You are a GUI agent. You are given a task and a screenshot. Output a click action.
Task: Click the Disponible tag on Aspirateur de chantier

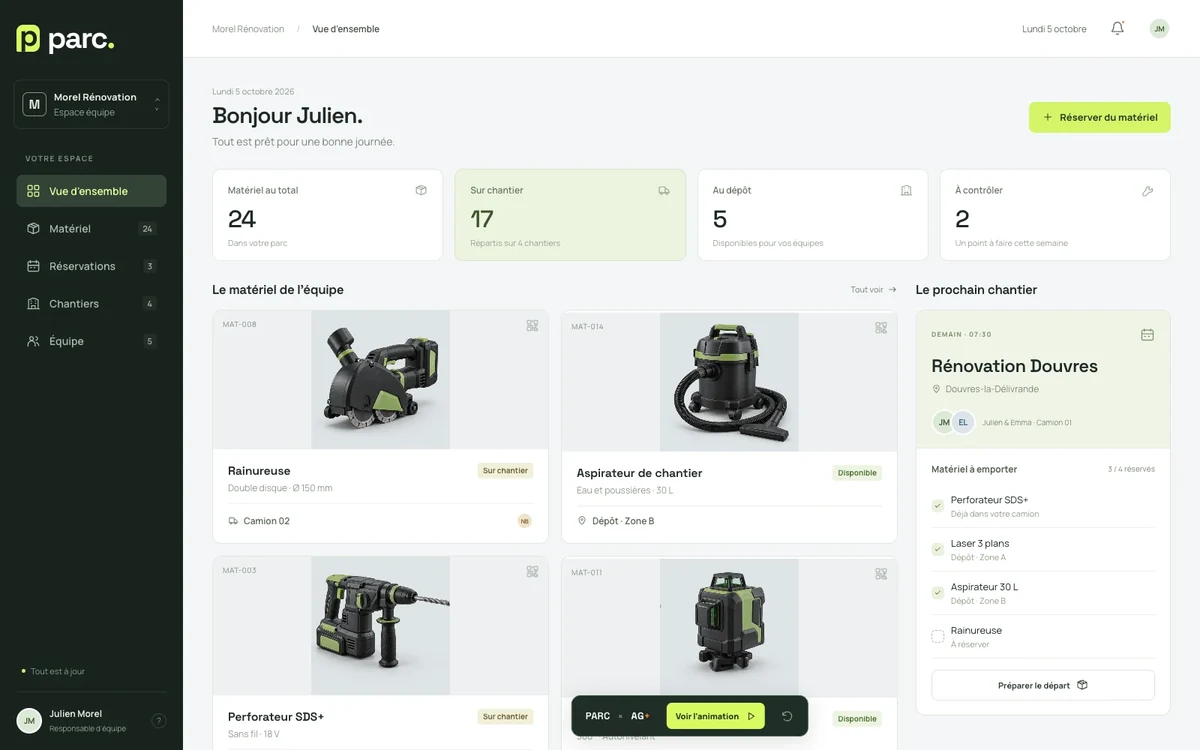(x=857, y=473)
